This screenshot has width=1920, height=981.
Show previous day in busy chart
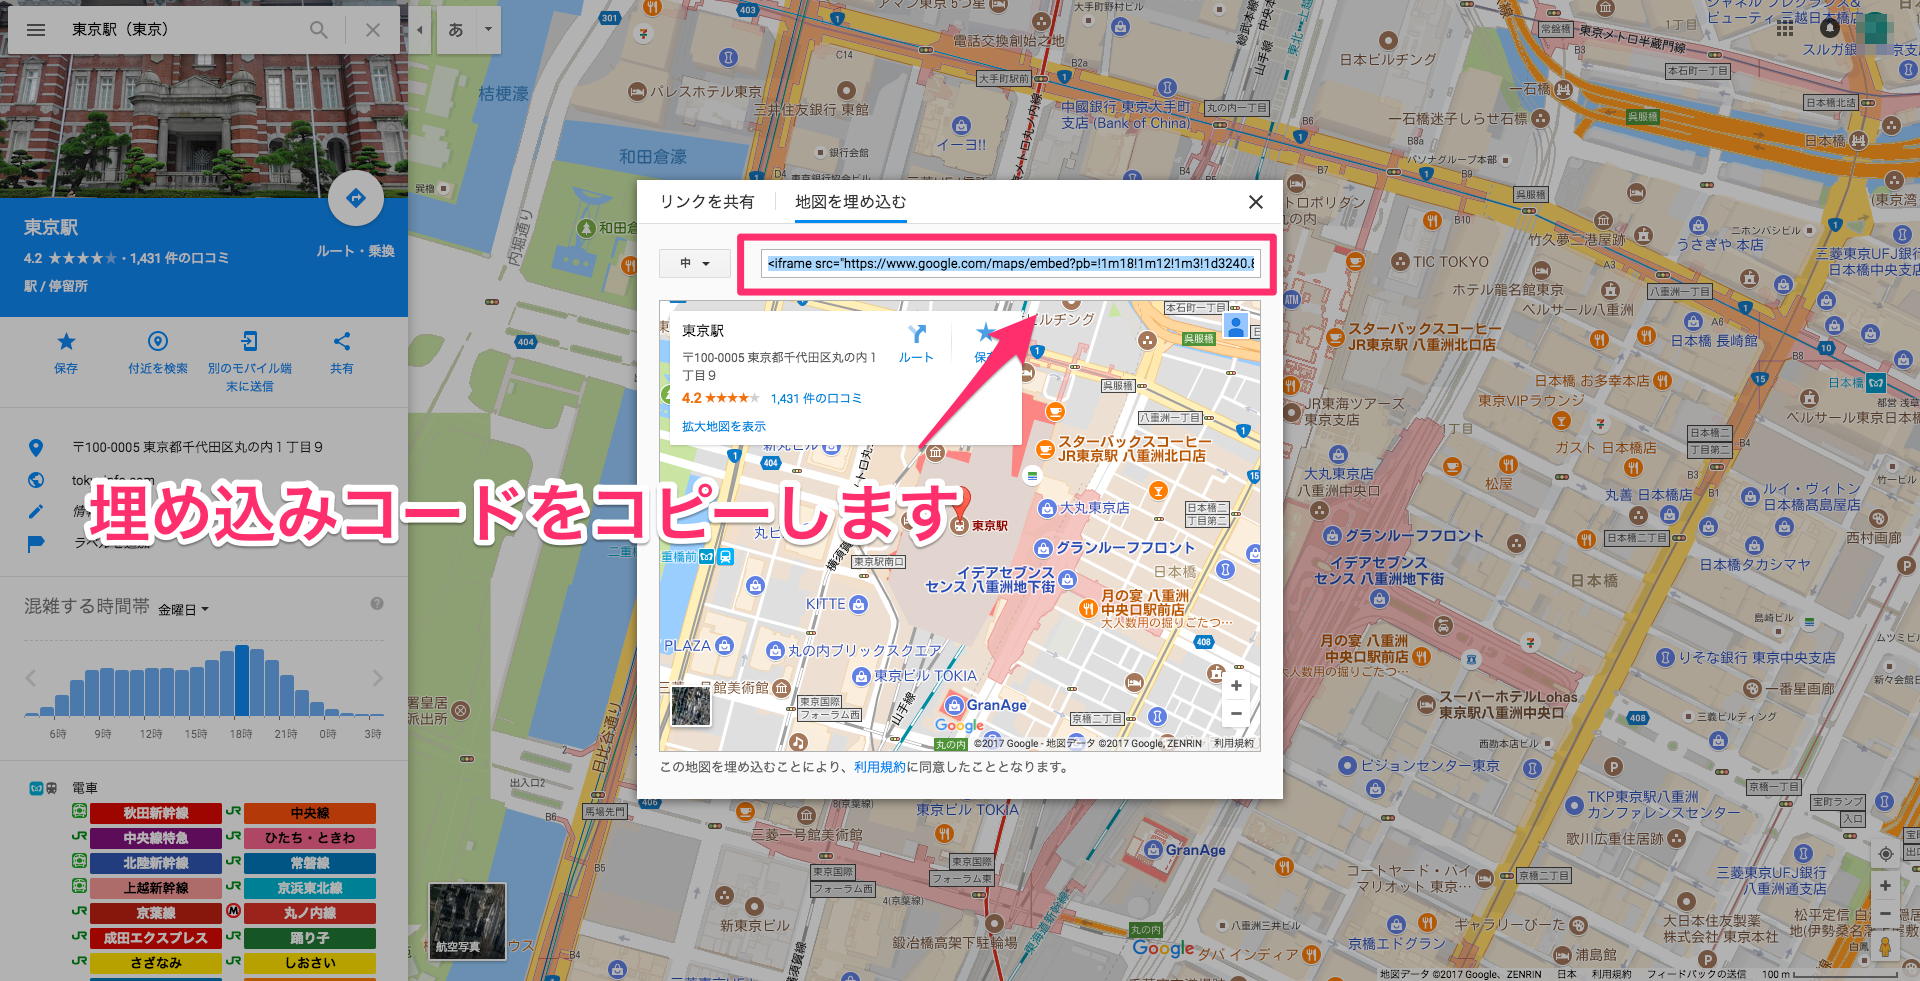point(31,678)
